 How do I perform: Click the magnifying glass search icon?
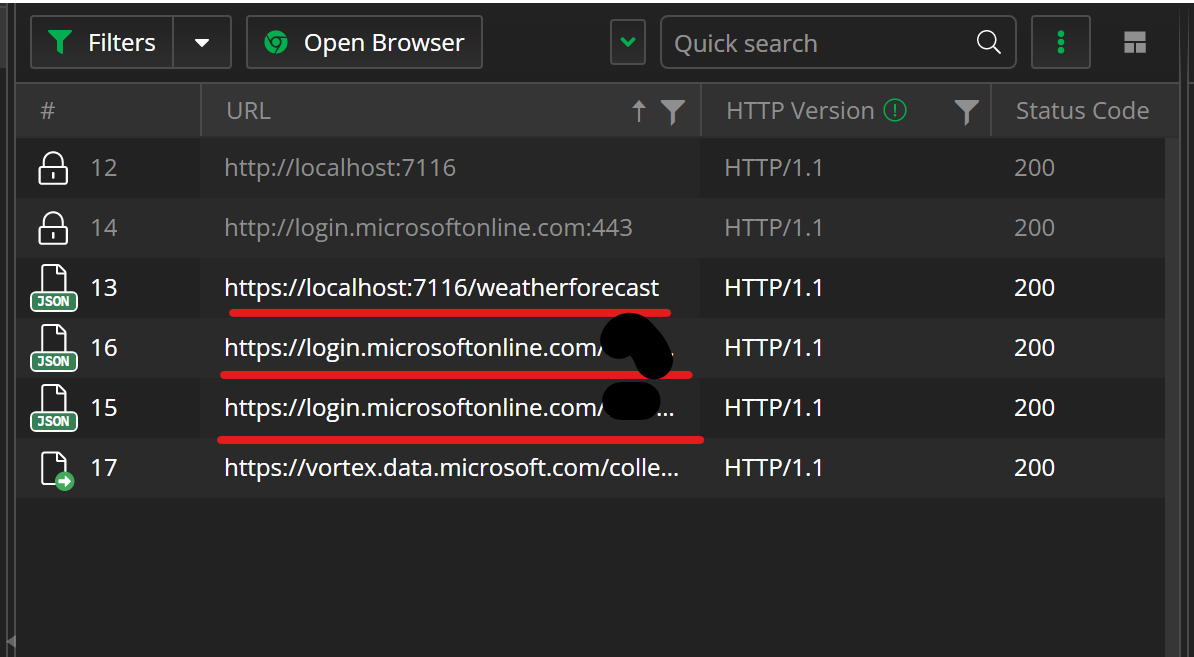[x=988, y=42]
